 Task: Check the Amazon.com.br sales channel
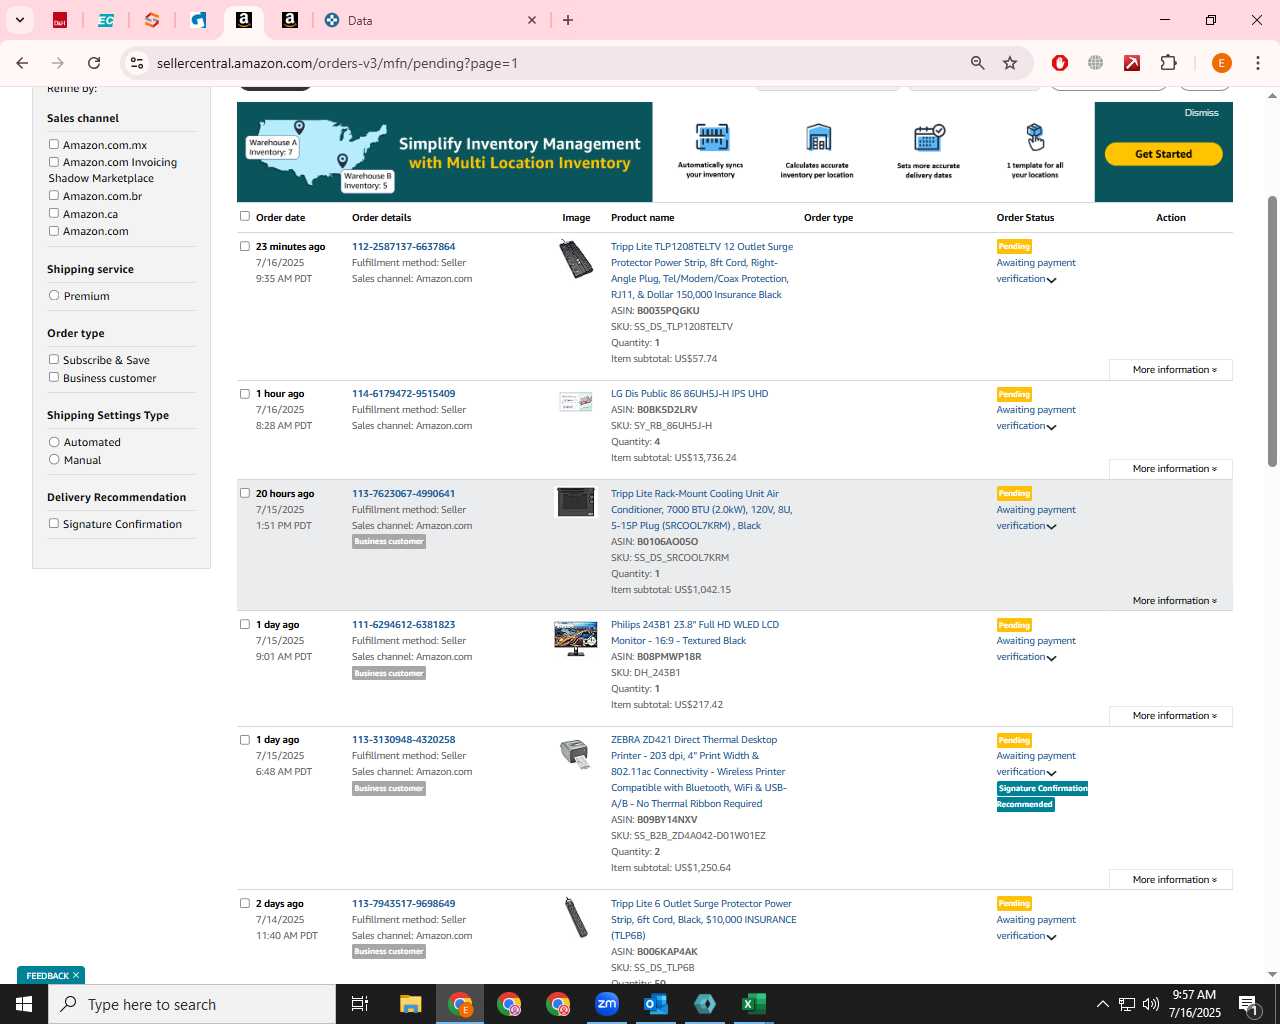point(54,196)
